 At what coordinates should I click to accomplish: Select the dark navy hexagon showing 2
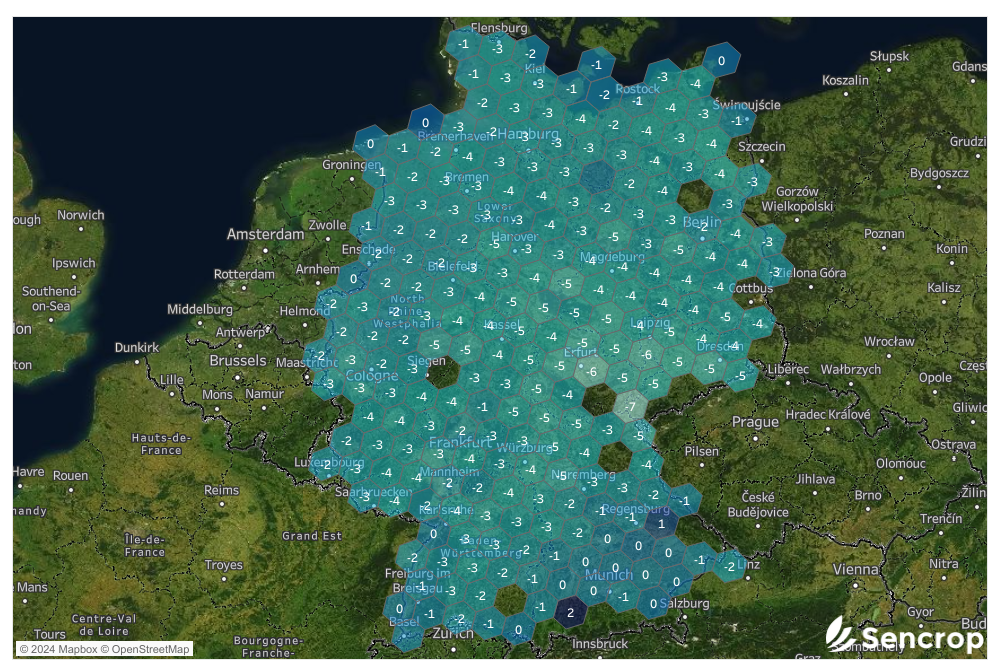(571, 613)
